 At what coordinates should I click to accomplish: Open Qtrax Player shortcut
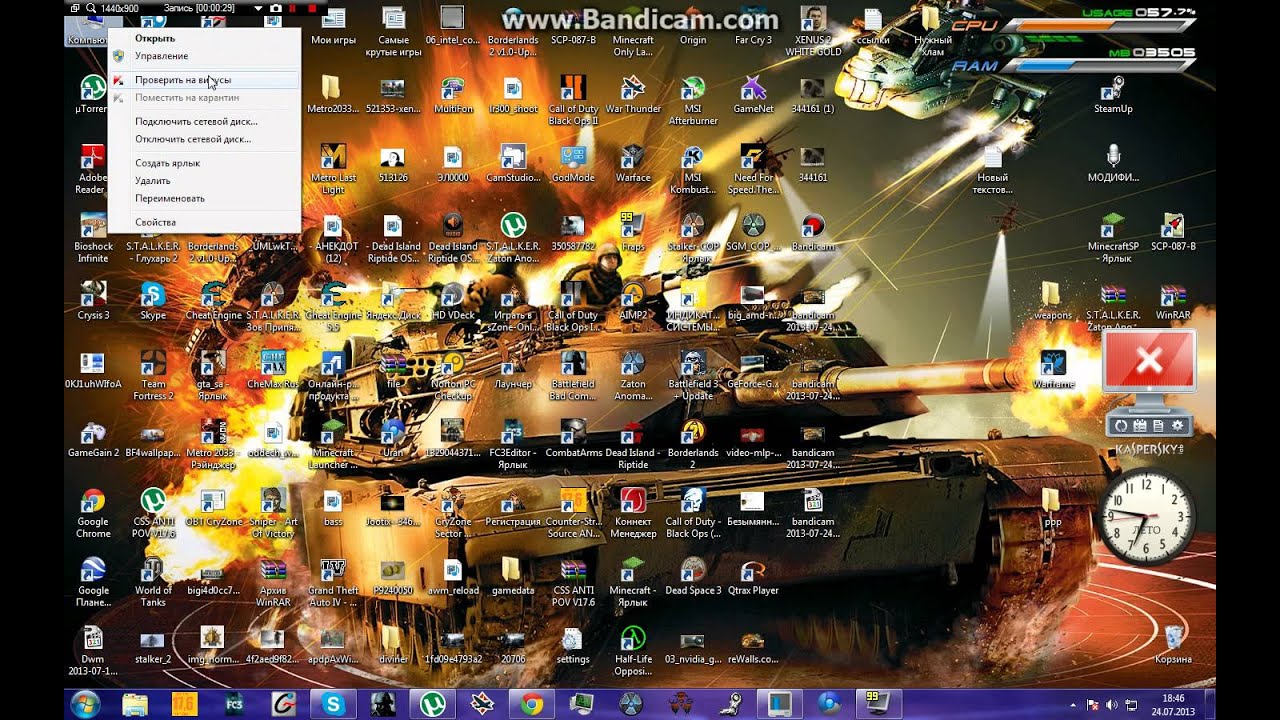tap(753, 576)
